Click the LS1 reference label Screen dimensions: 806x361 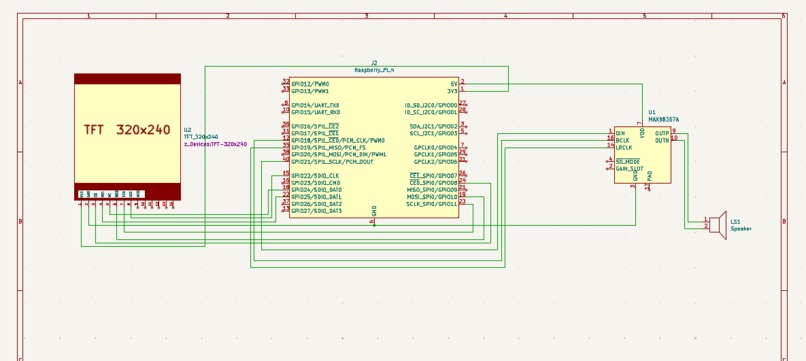click(x=735, y=222)
